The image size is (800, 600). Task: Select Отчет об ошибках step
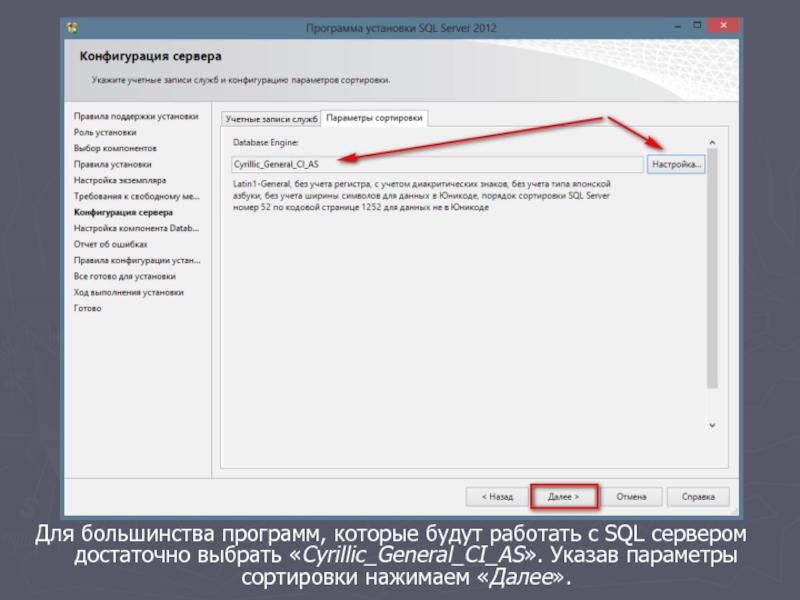click(110, 244)
